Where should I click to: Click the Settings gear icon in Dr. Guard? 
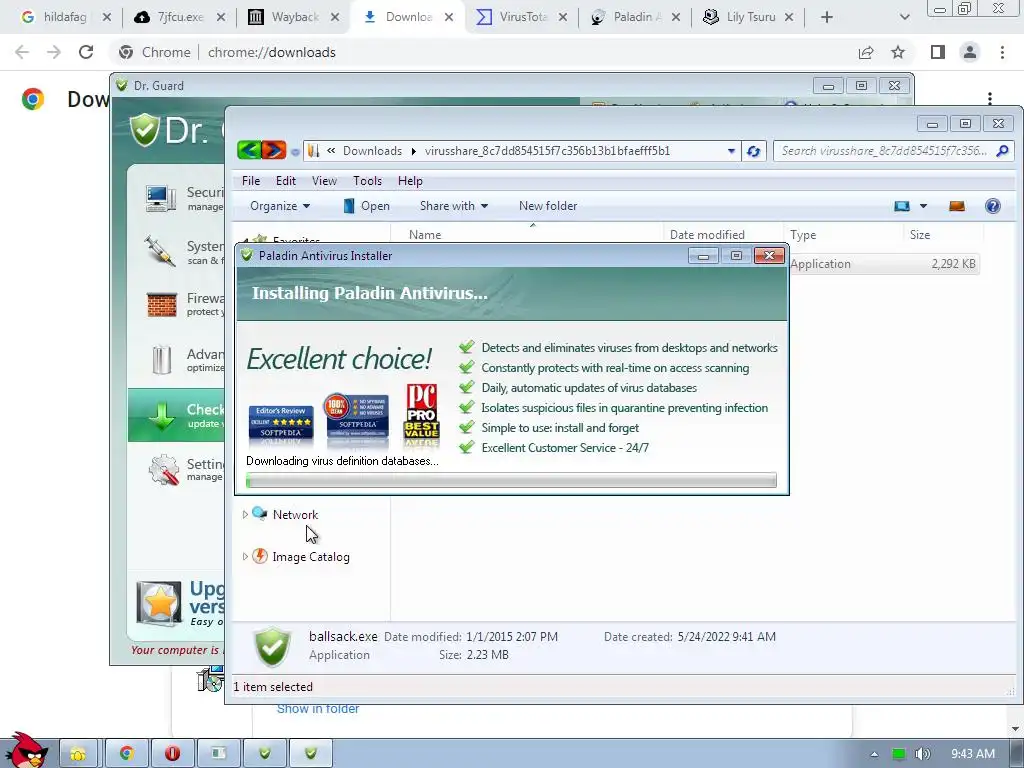point(163,470)
